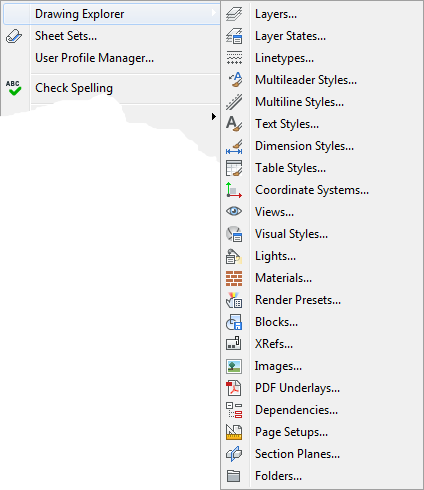Viewport: 424px width, 490px height.
Task: Click the Views eye icon
Action: pos(234,211)
